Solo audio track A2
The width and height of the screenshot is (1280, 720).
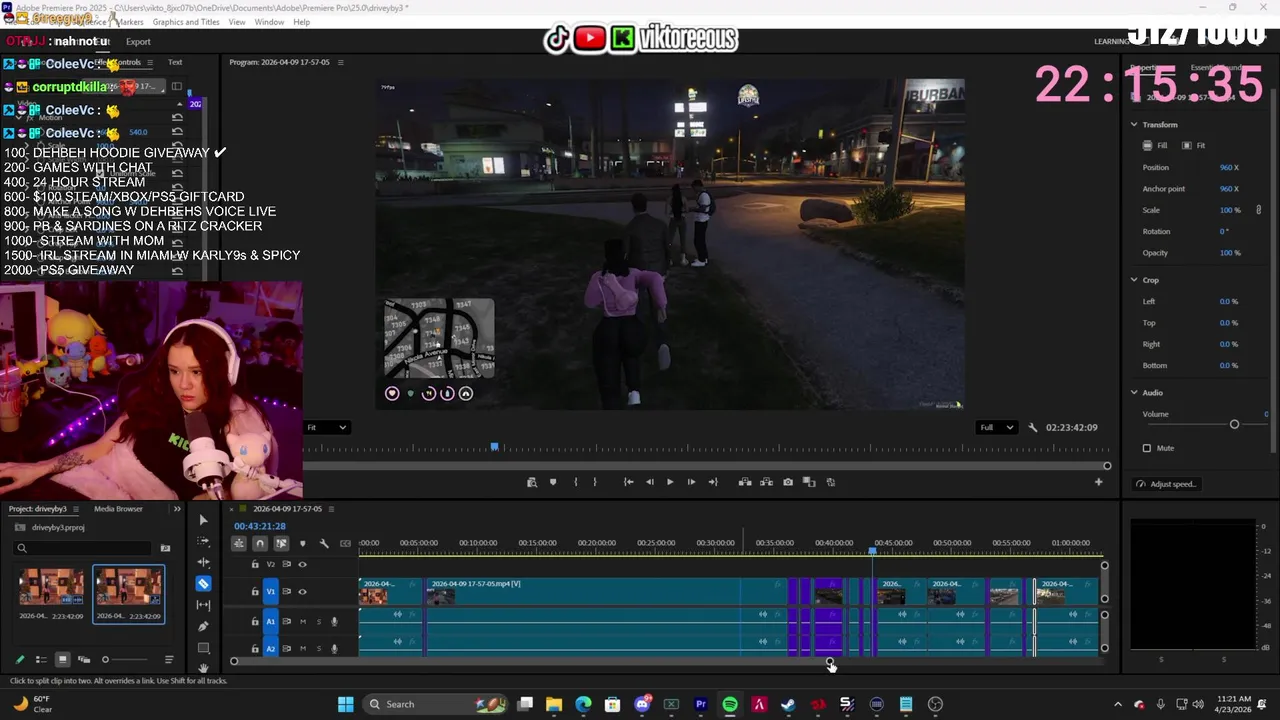click(x=319, y=648)
